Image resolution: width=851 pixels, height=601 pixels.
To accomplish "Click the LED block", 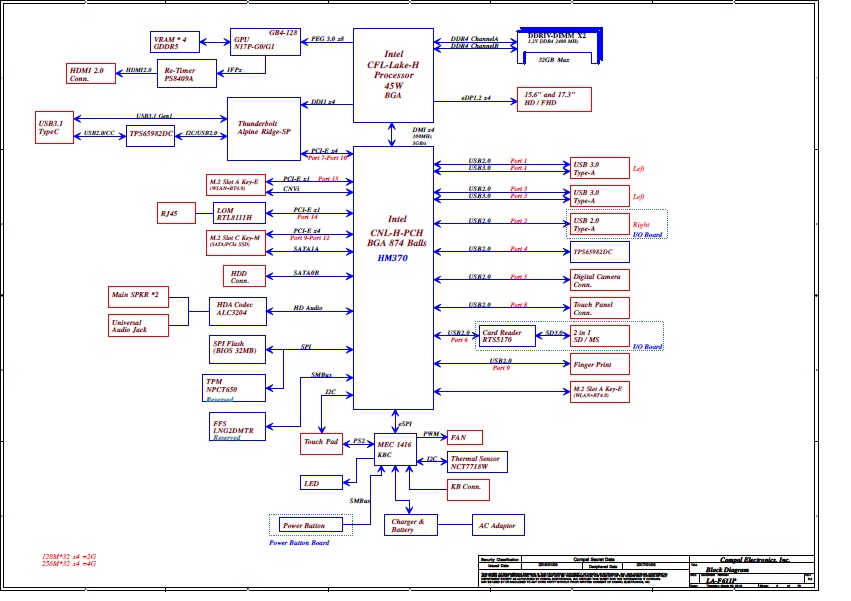I will tap(321, 483).
